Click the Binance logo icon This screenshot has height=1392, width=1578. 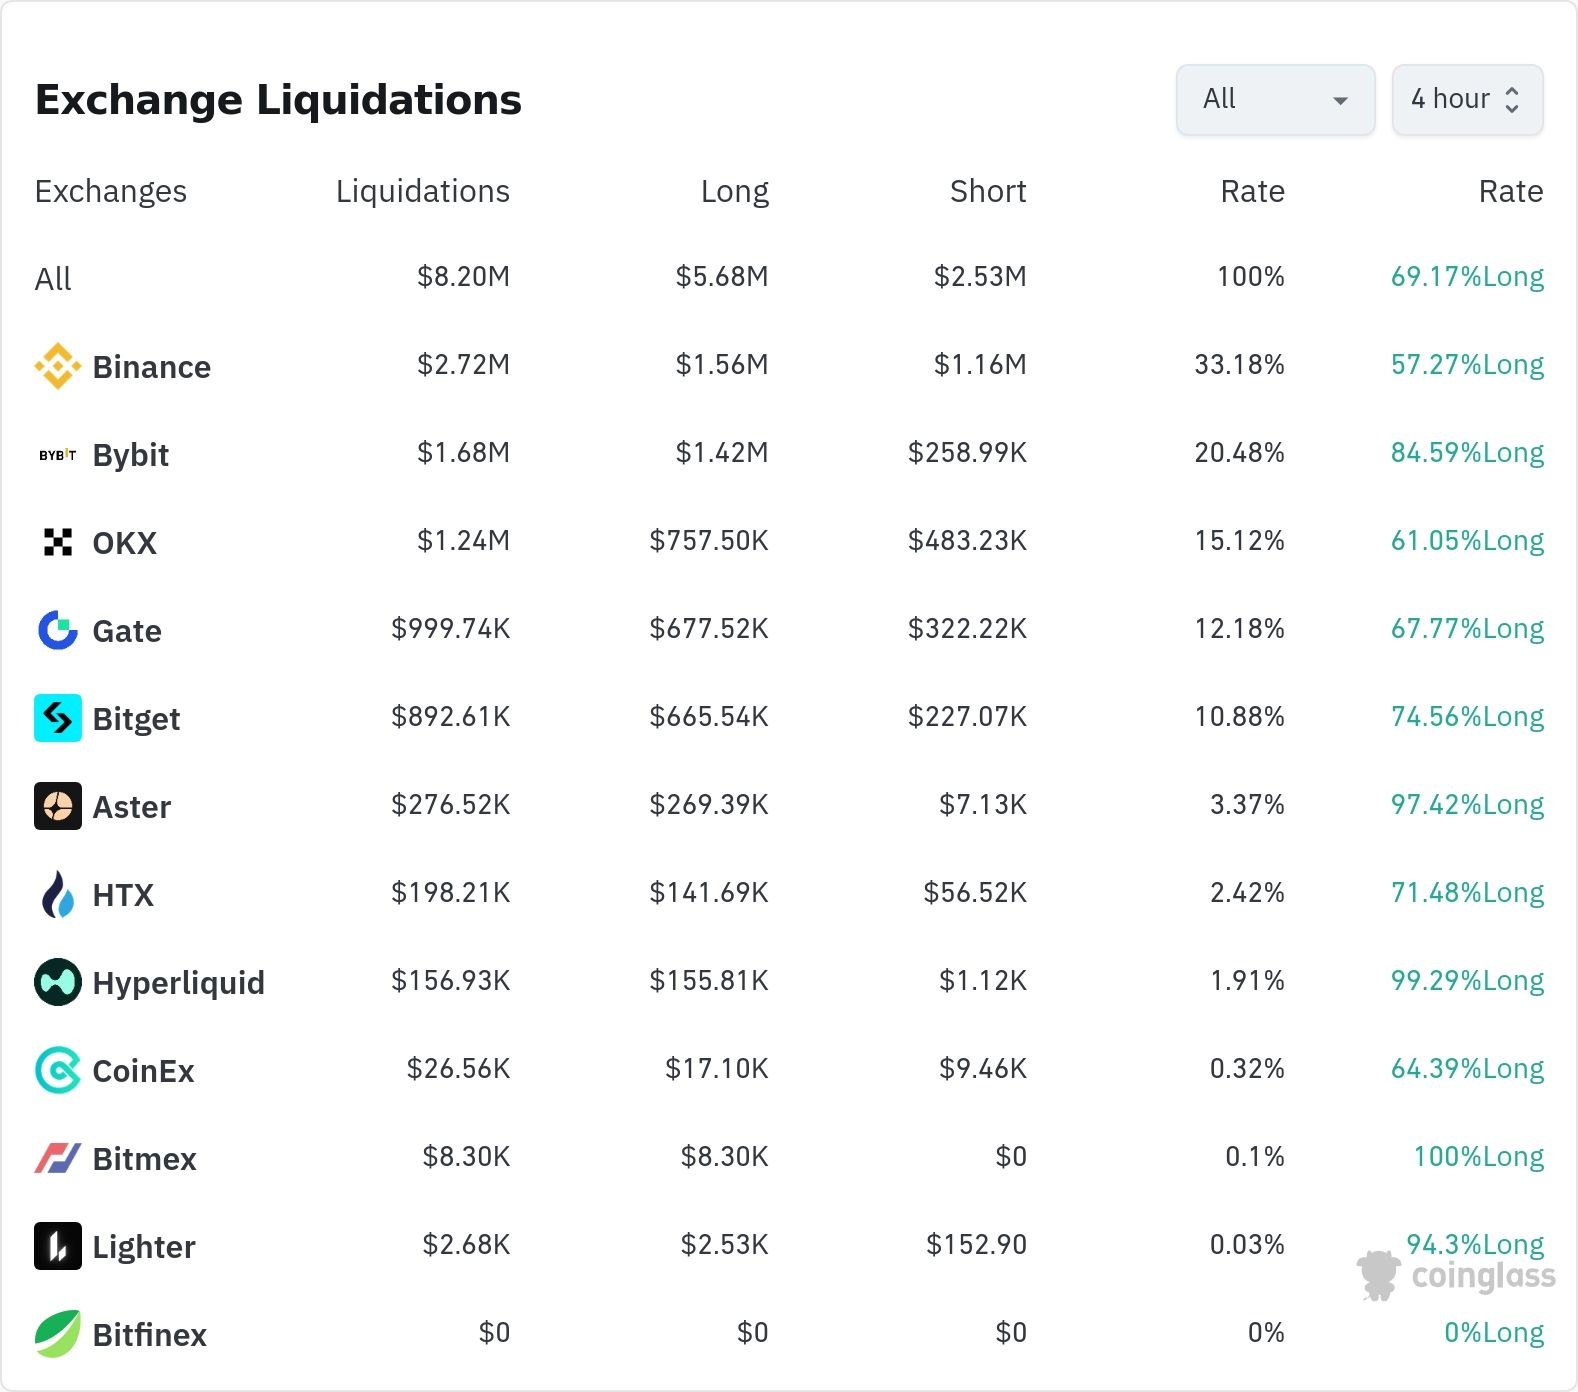coord(58,366)
